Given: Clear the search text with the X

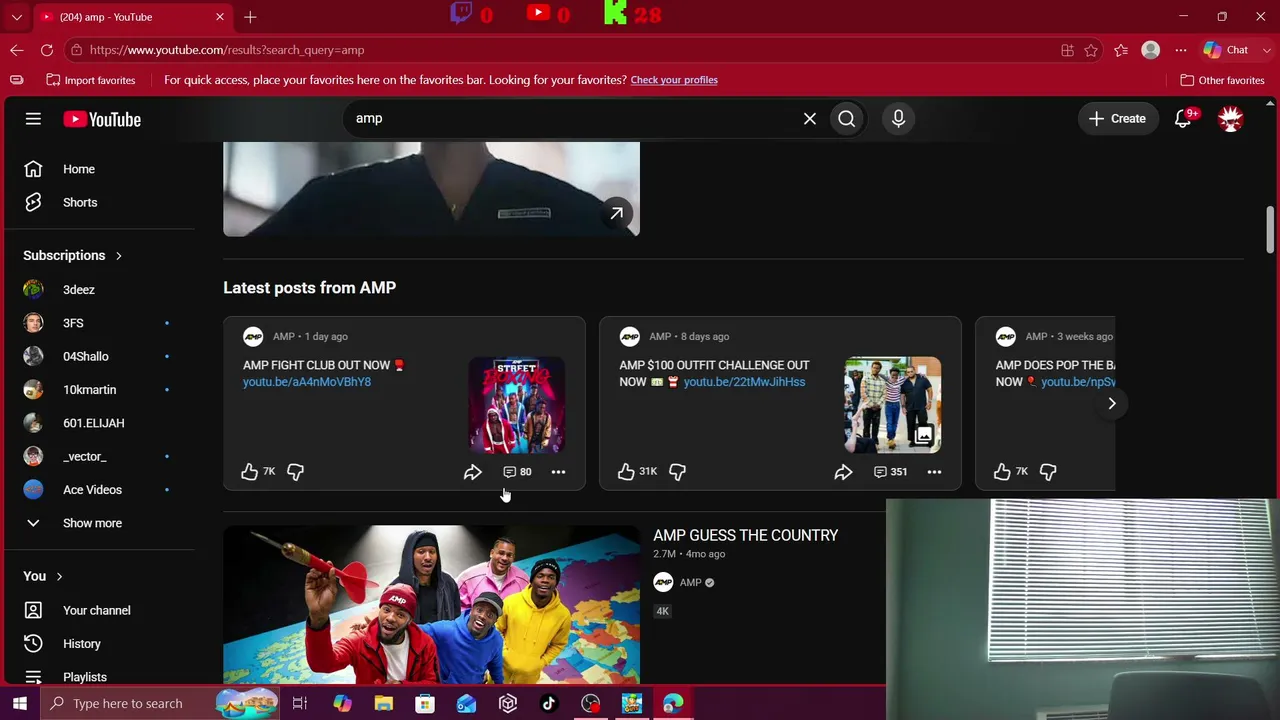Looking at the screenshot, I should point(810,119).
